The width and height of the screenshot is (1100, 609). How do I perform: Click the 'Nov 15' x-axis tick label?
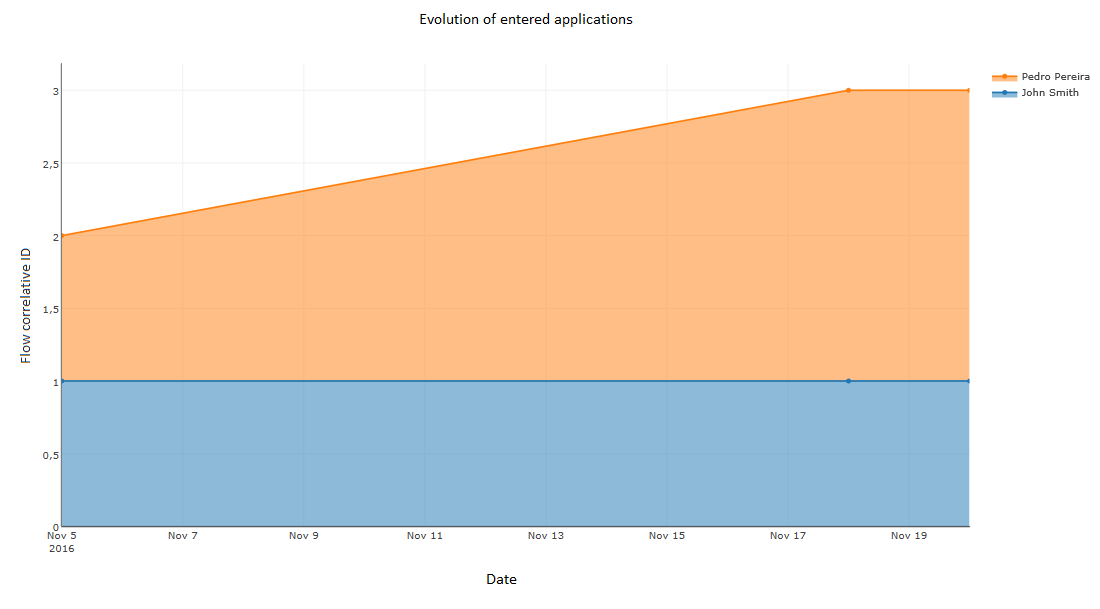(x=666, y=535)
